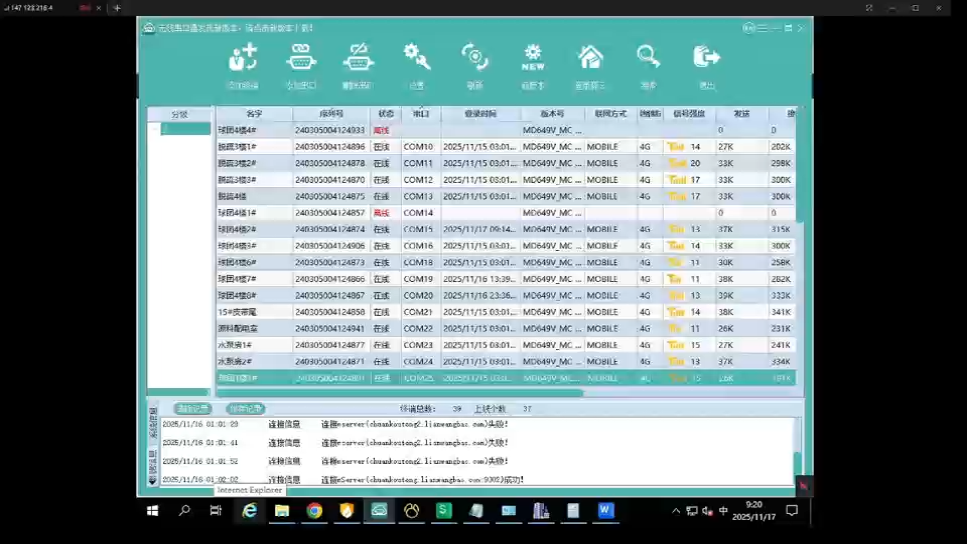The height and width of the screenshot is (544, 967).
Task: Sort by the 版本号 column header
Action: [552, 113]
